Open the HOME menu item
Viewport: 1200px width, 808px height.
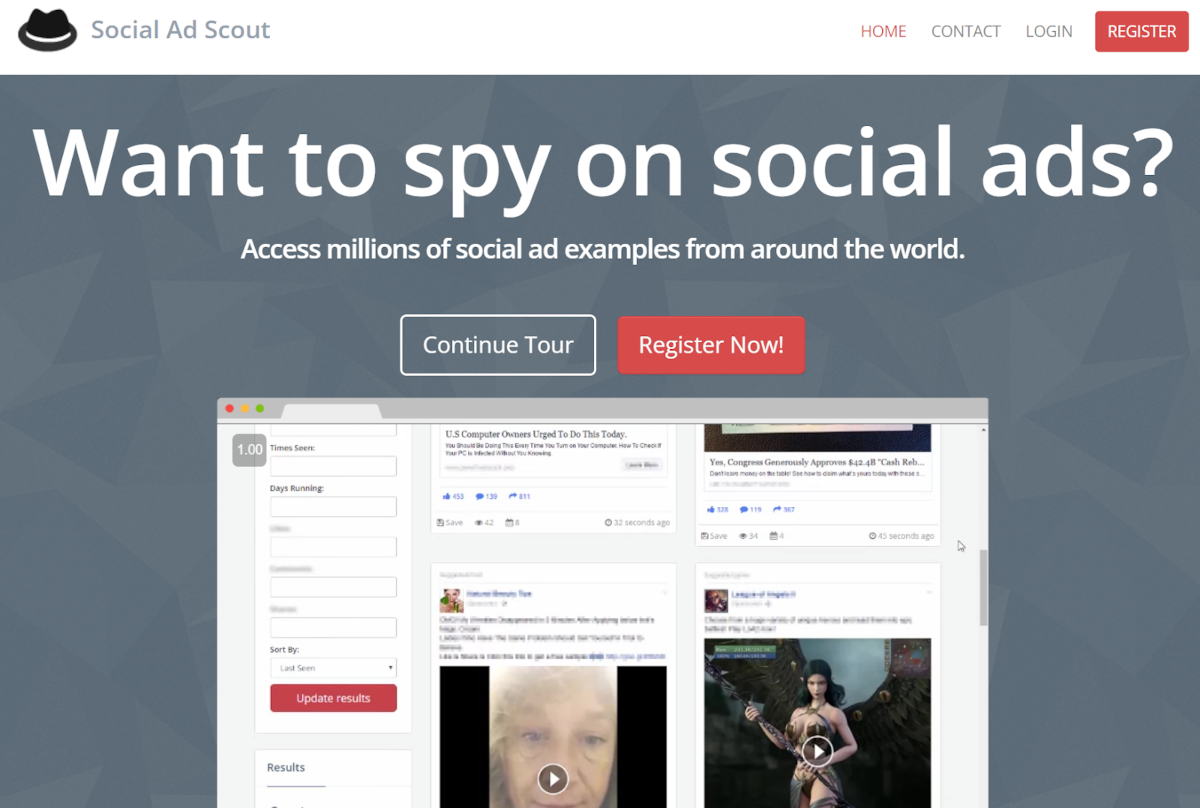click(x=883, y=31)
